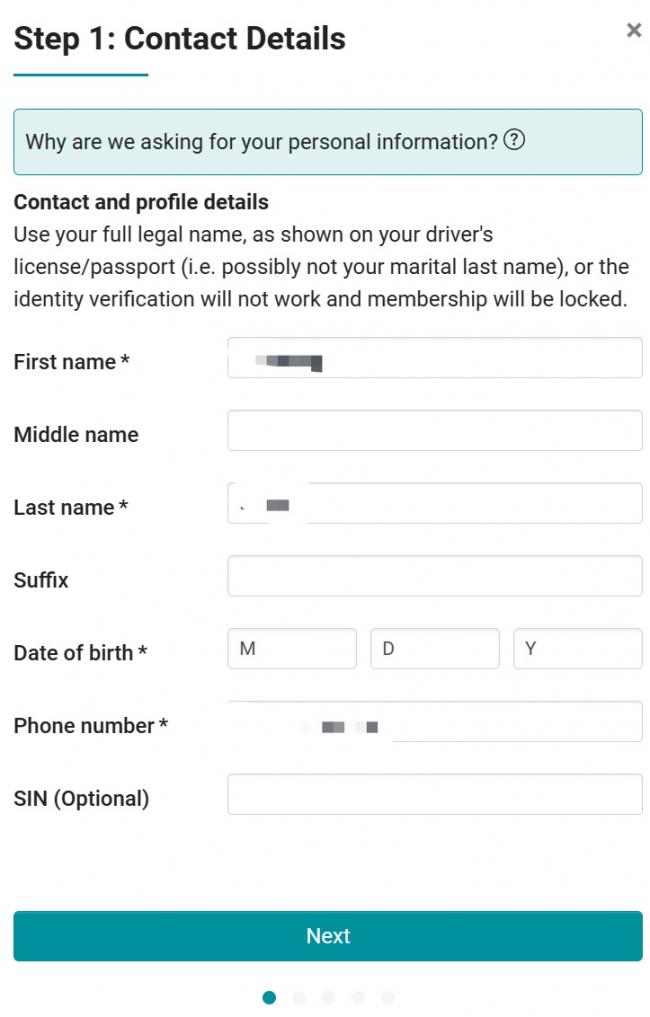Viewport: 650px width, 1017px height.
Task: Close the Contact Details dialog
Action: click(633, 30)
